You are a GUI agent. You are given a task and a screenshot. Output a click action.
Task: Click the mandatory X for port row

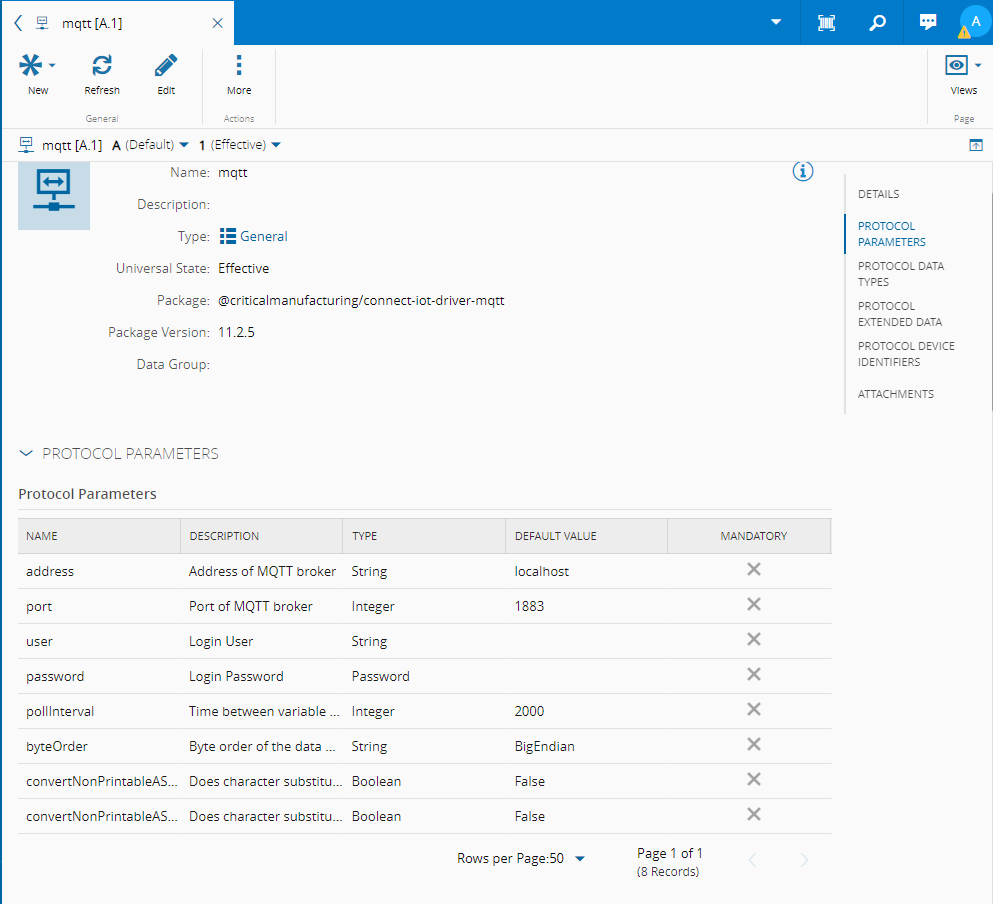pos(754,604)
